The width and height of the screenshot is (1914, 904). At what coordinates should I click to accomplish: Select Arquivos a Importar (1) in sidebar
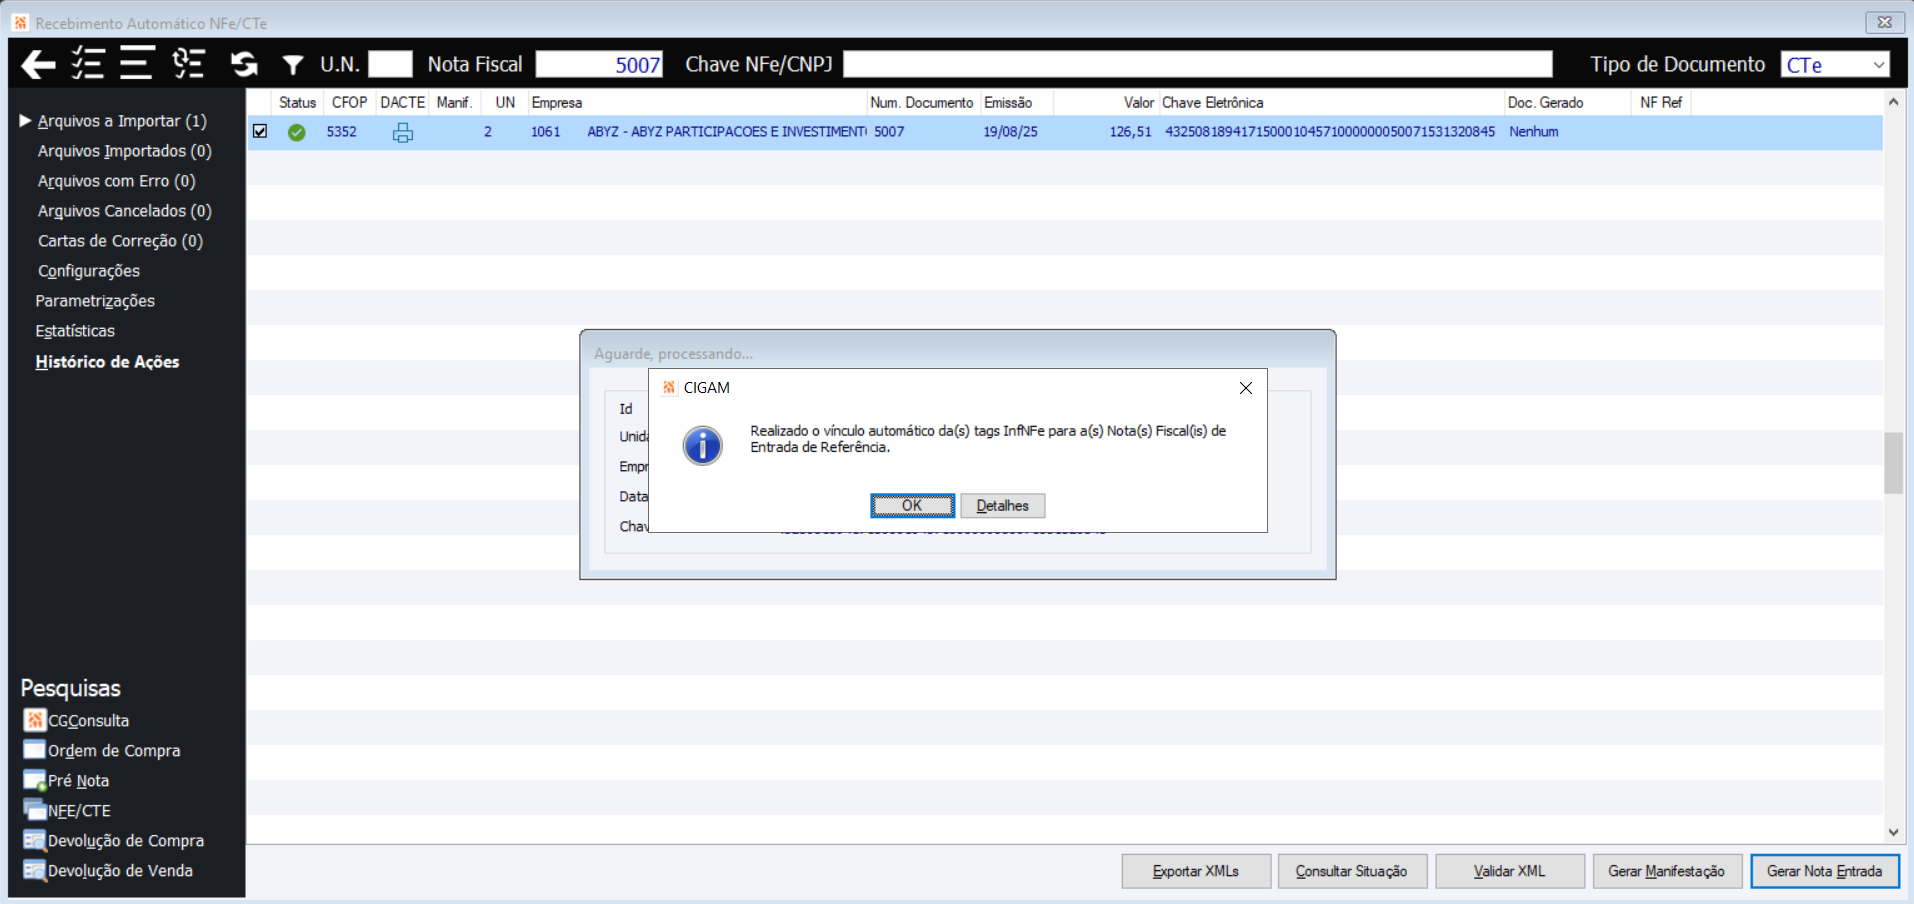click(122, 121)
